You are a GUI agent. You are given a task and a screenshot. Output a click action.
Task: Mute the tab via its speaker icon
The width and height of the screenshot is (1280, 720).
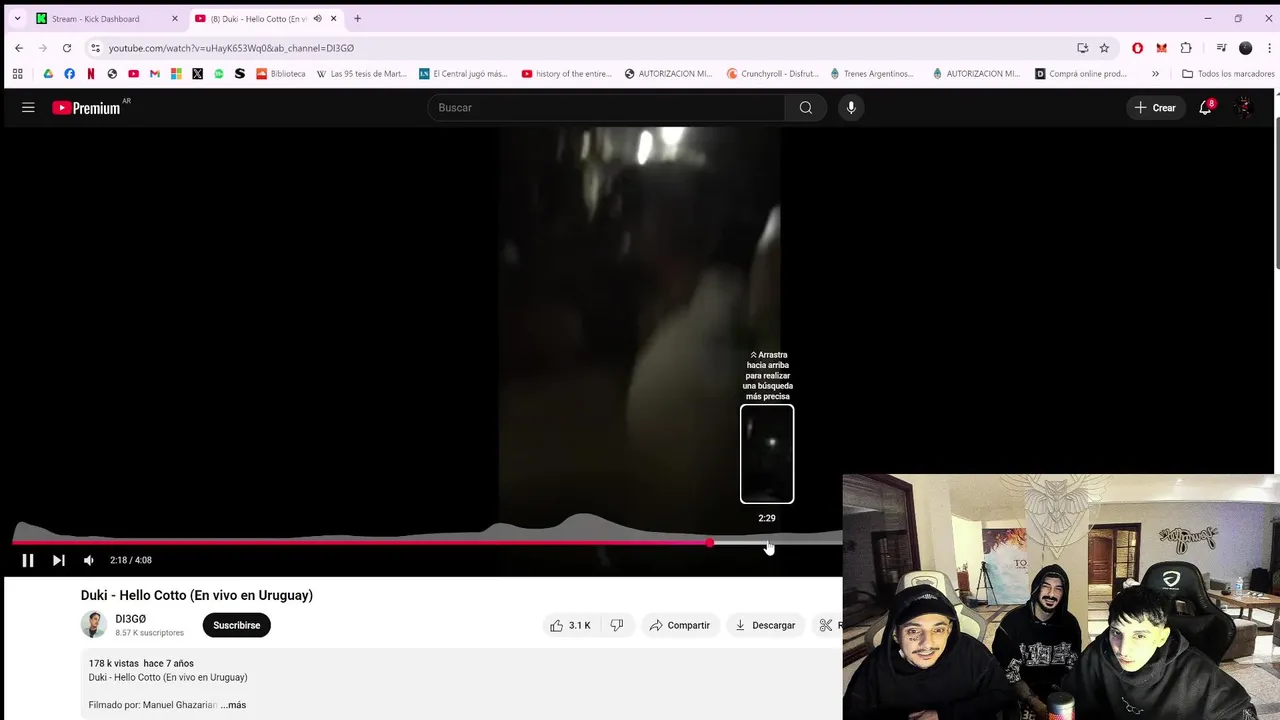[x=317, y=18]
